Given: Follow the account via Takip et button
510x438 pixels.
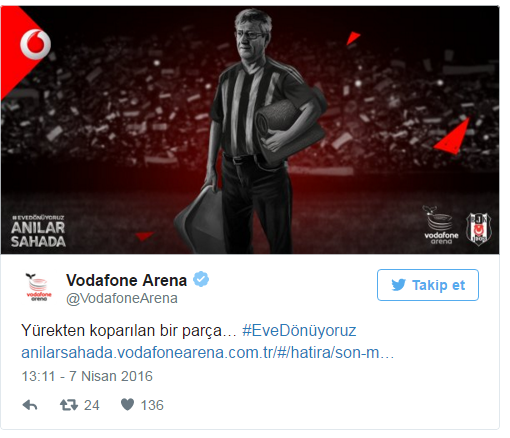Looking at the screenshot, I should click(428, 285).
